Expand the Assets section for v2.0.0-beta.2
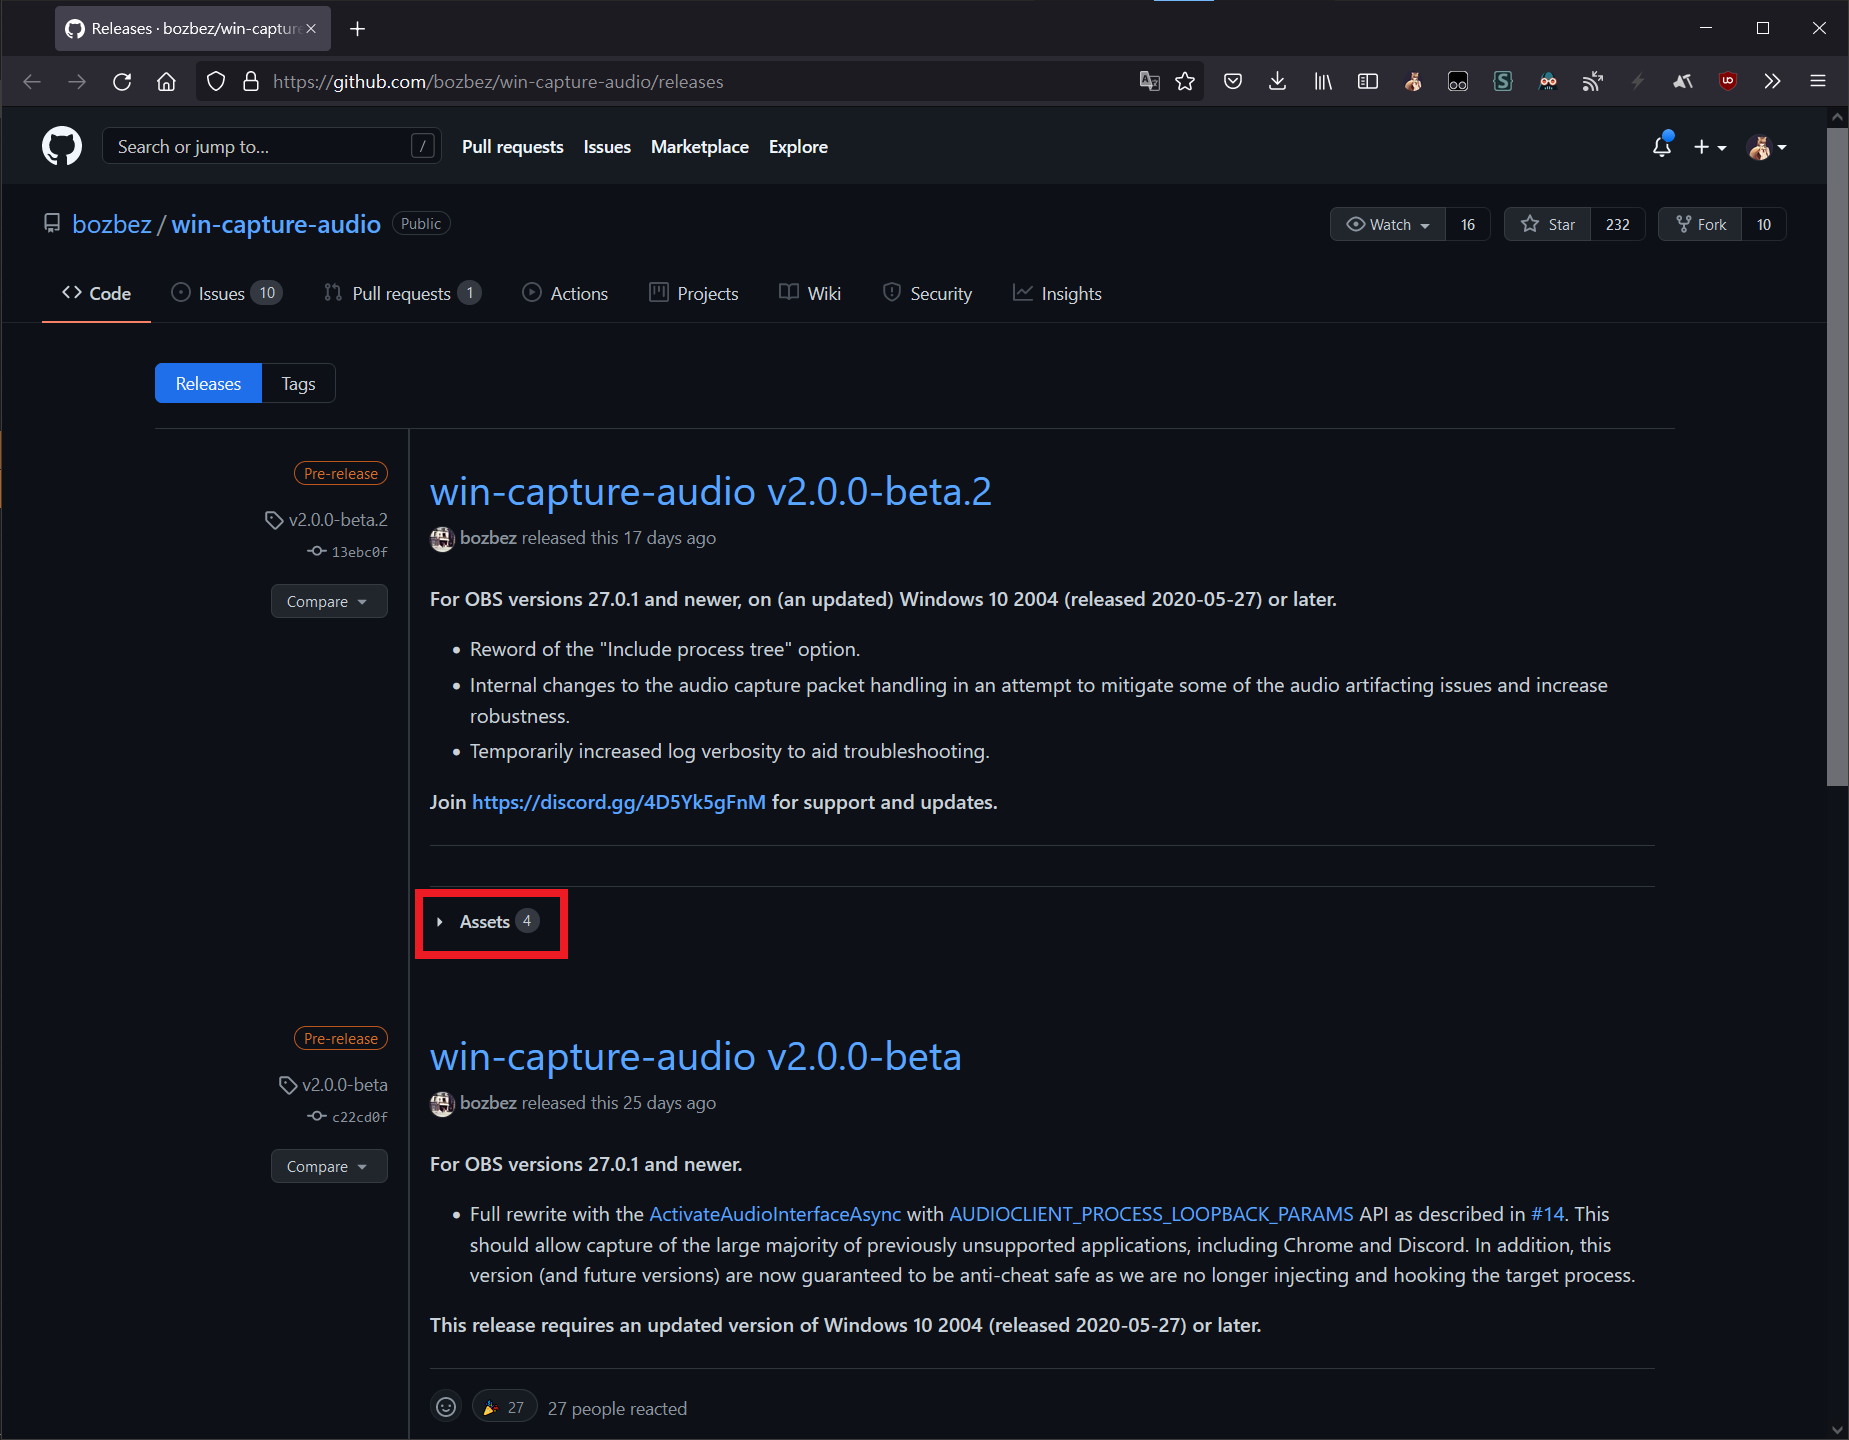 (490, 921)
